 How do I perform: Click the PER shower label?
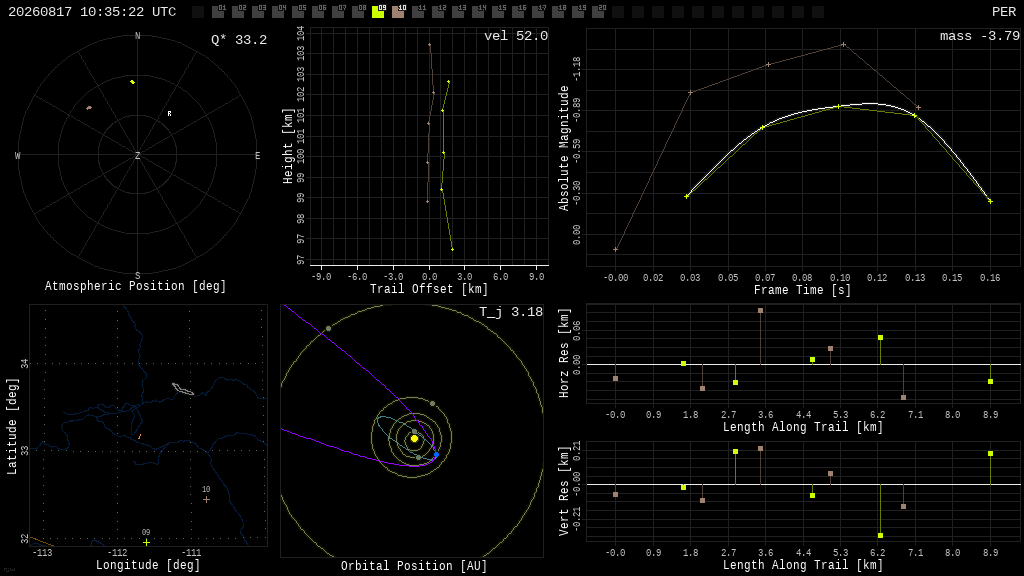coord(1004,12)
